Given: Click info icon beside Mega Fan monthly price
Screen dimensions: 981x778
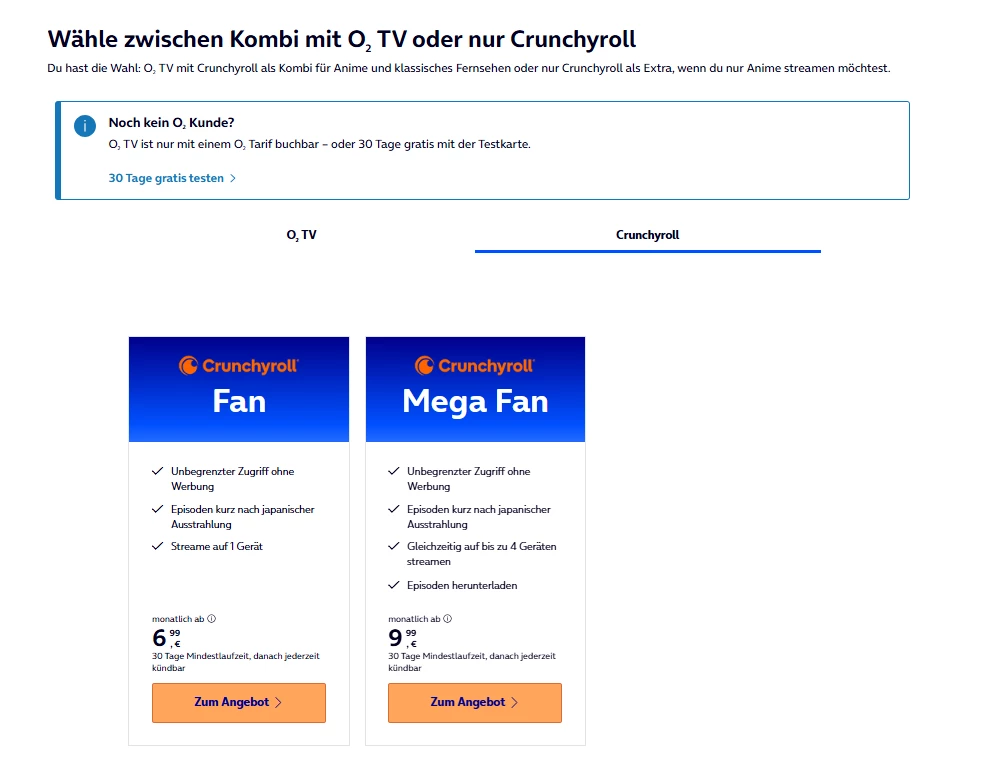Looking at the screenshot, I should tap(447, 619).
